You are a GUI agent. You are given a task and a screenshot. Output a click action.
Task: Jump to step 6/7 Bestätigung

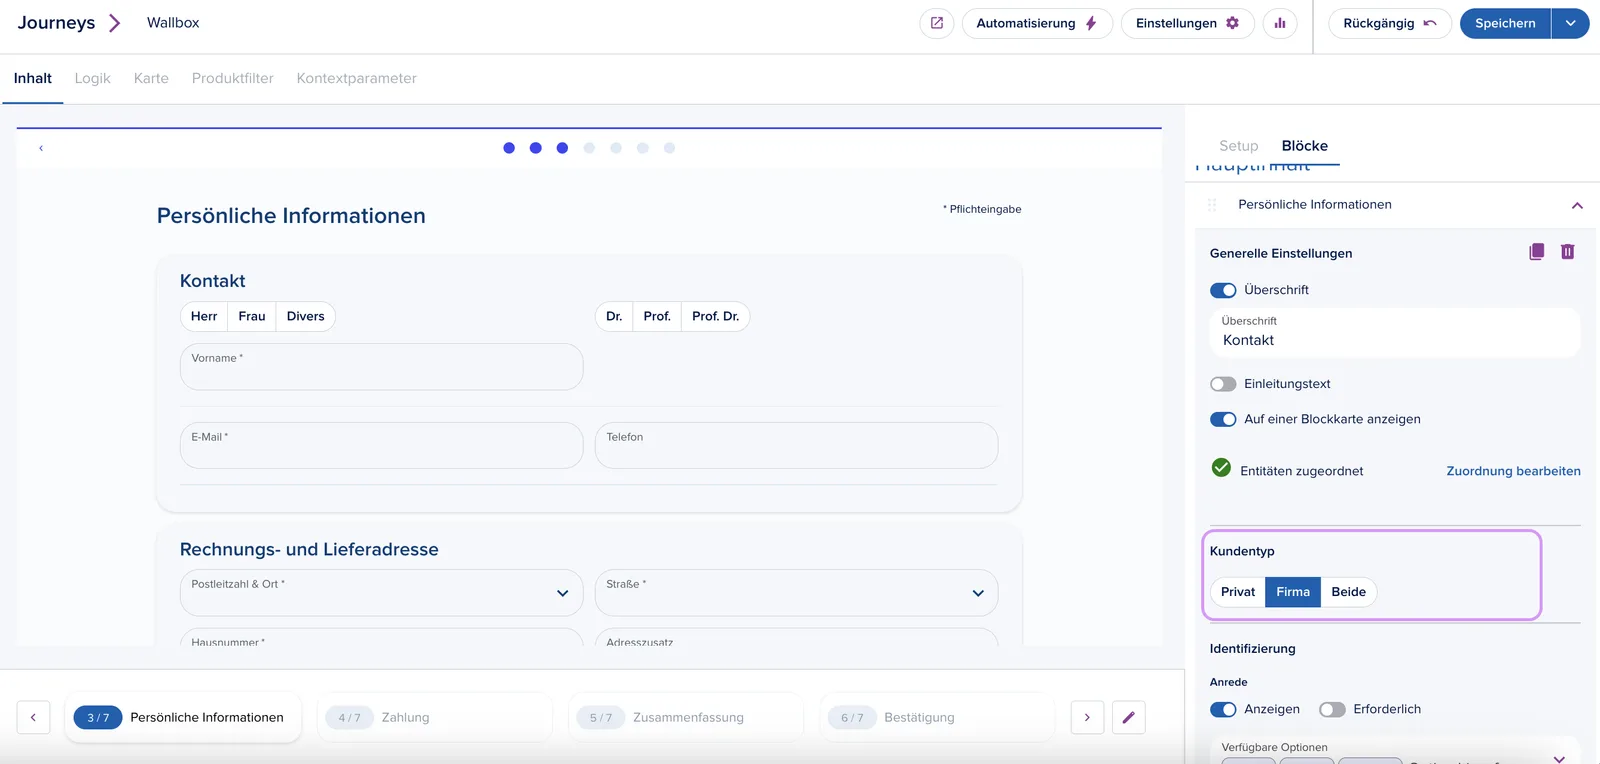pyautogui.click(x=938, y=717)
